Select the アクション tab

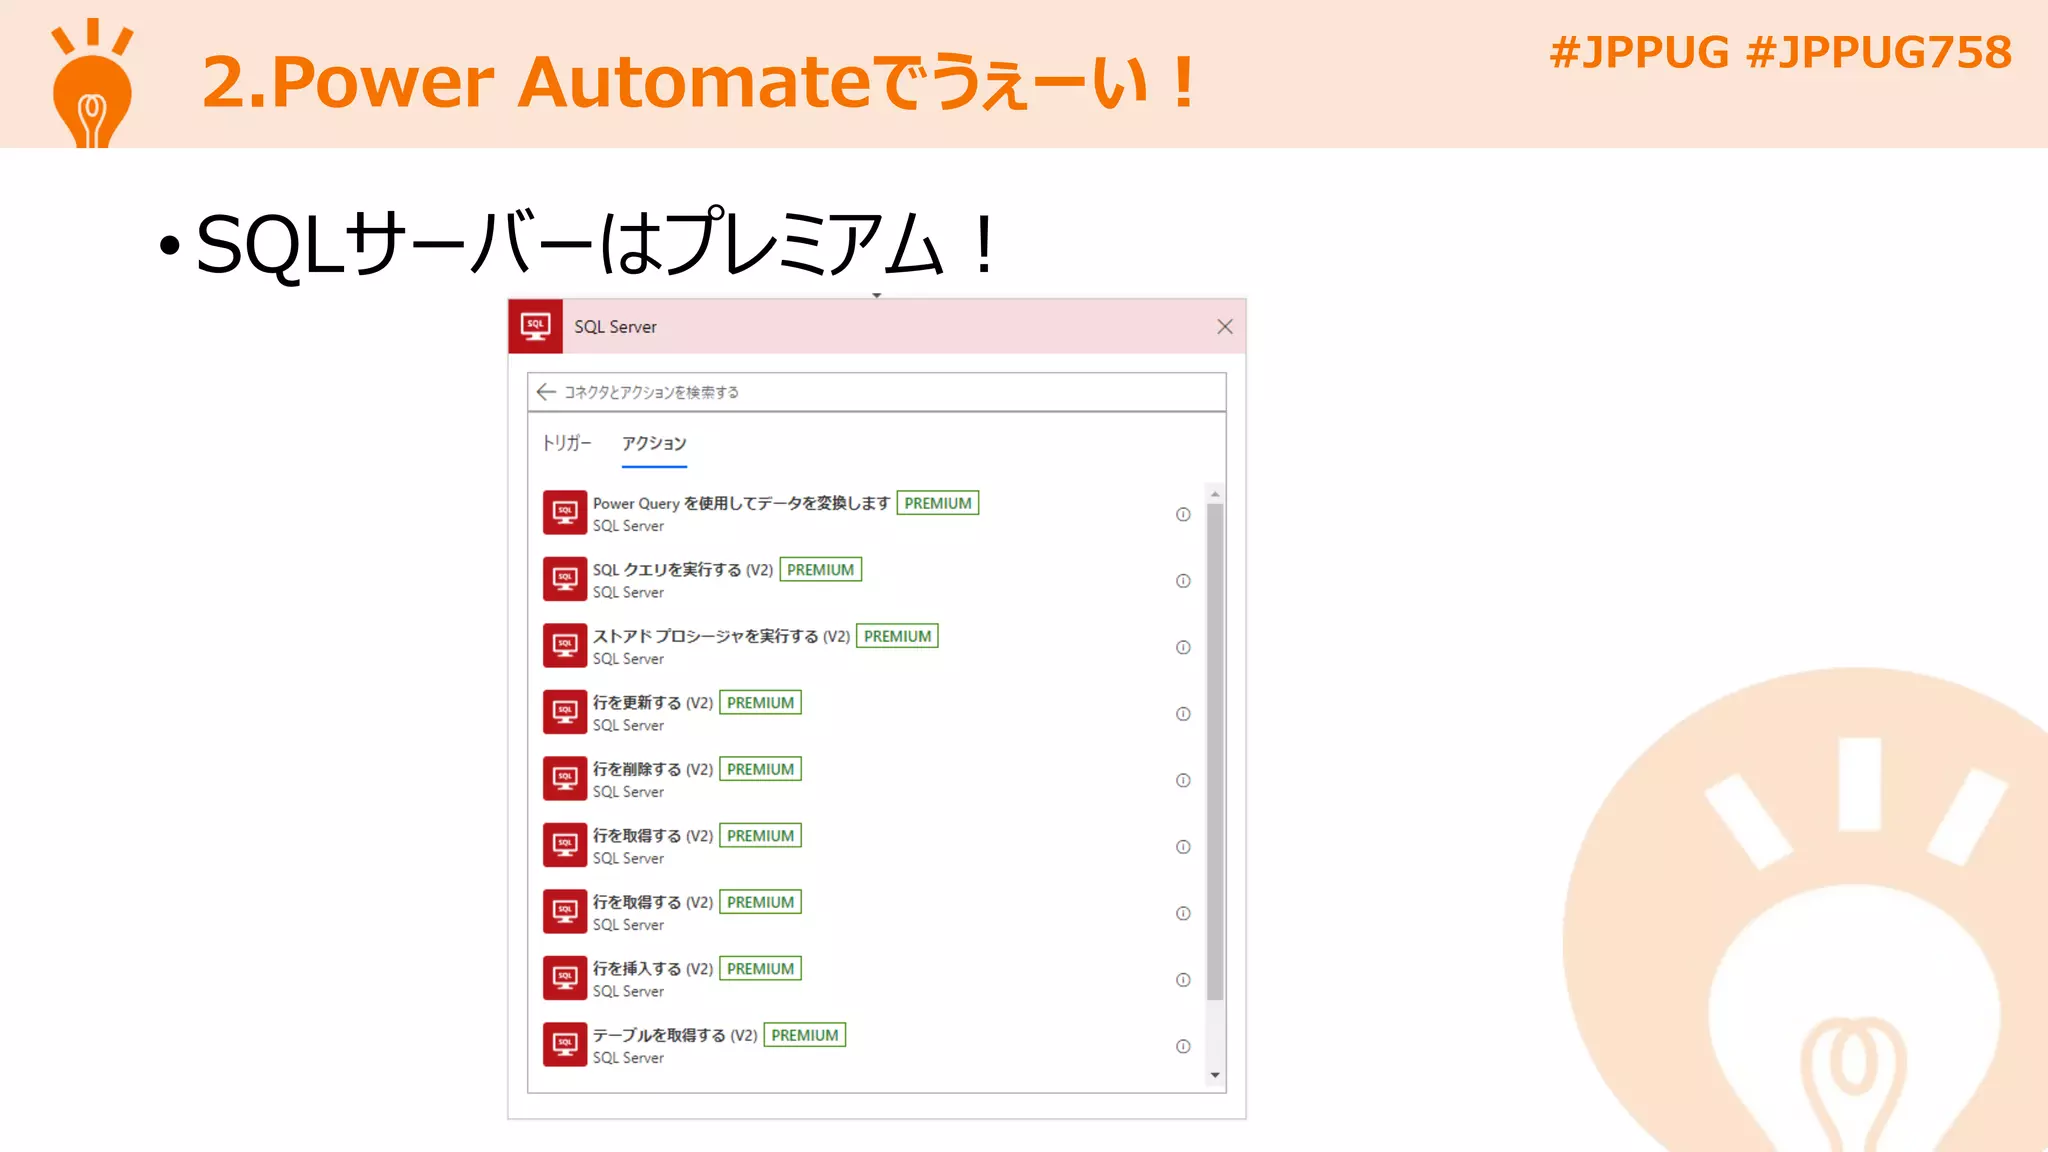tap(654, 443)
